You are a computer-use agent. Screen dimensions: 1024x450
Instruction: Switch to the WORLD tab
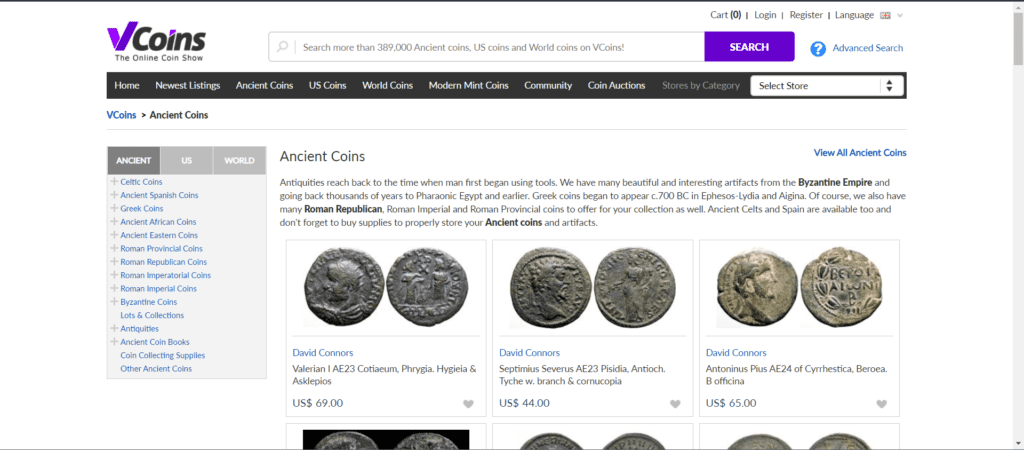click(x=239, y=161)
